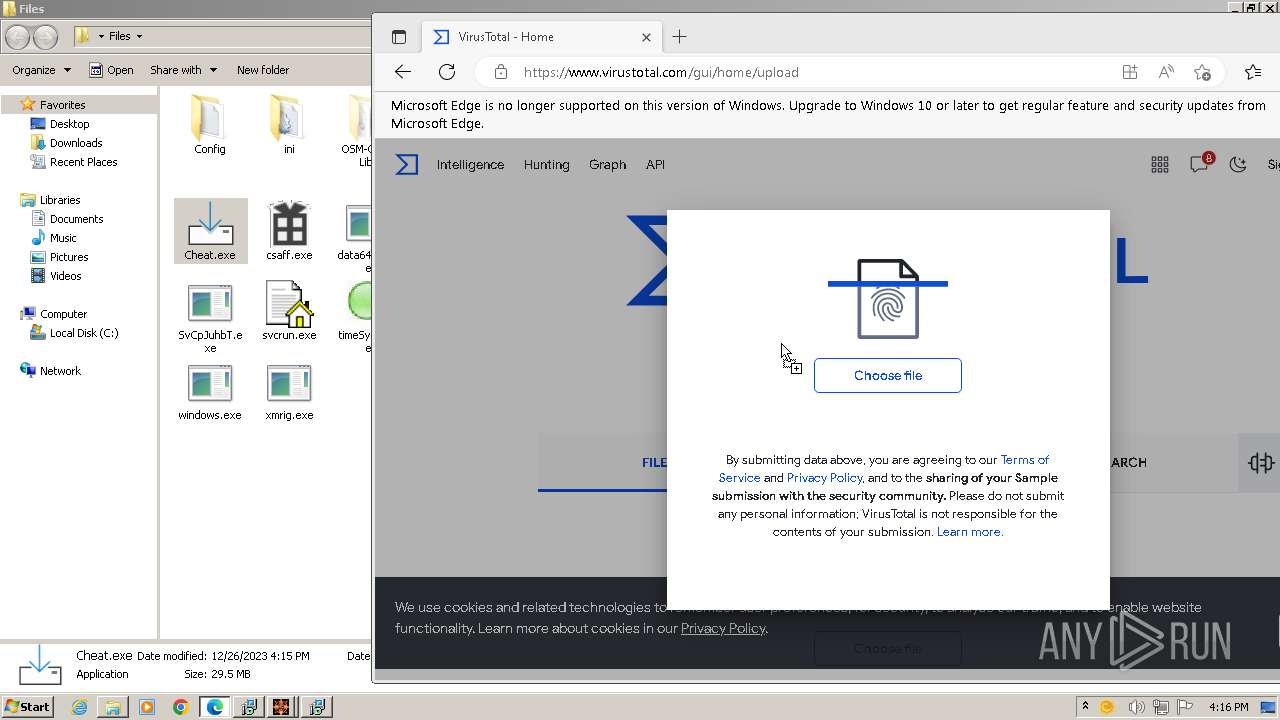Select Network in navigation pane
1280x720 pixels.
[60, 371]
